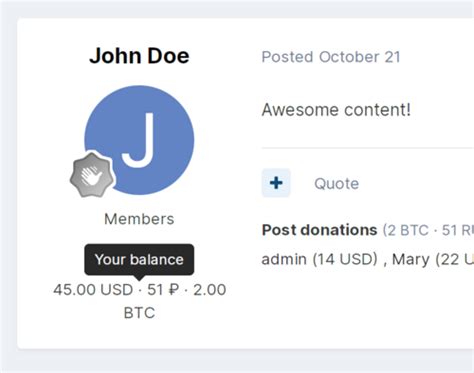474x373 pixels.
Task: Open the admin (14 USD) donor entry
Action: [320, 259]
